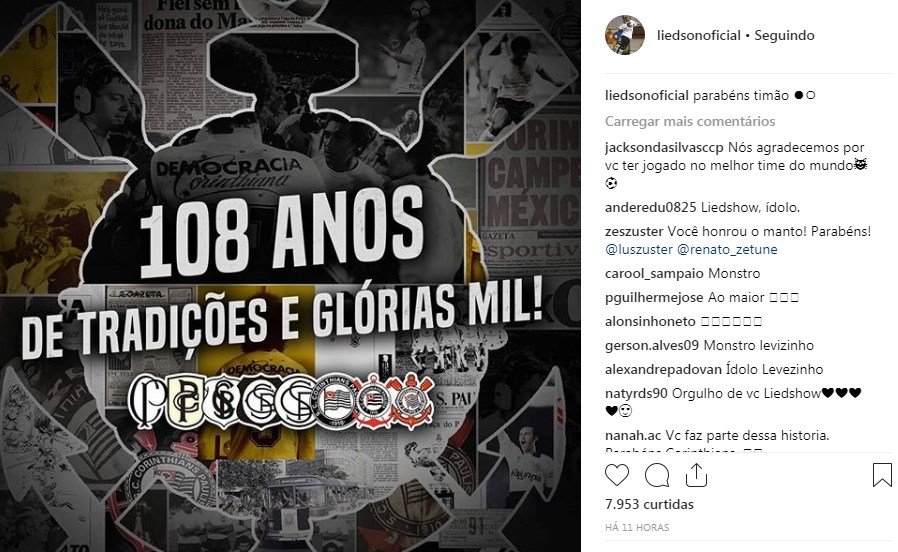The height and width of the screenshot is (552, 898).
Task: Expand Carregar mais comentários
Action: [690, 121]
